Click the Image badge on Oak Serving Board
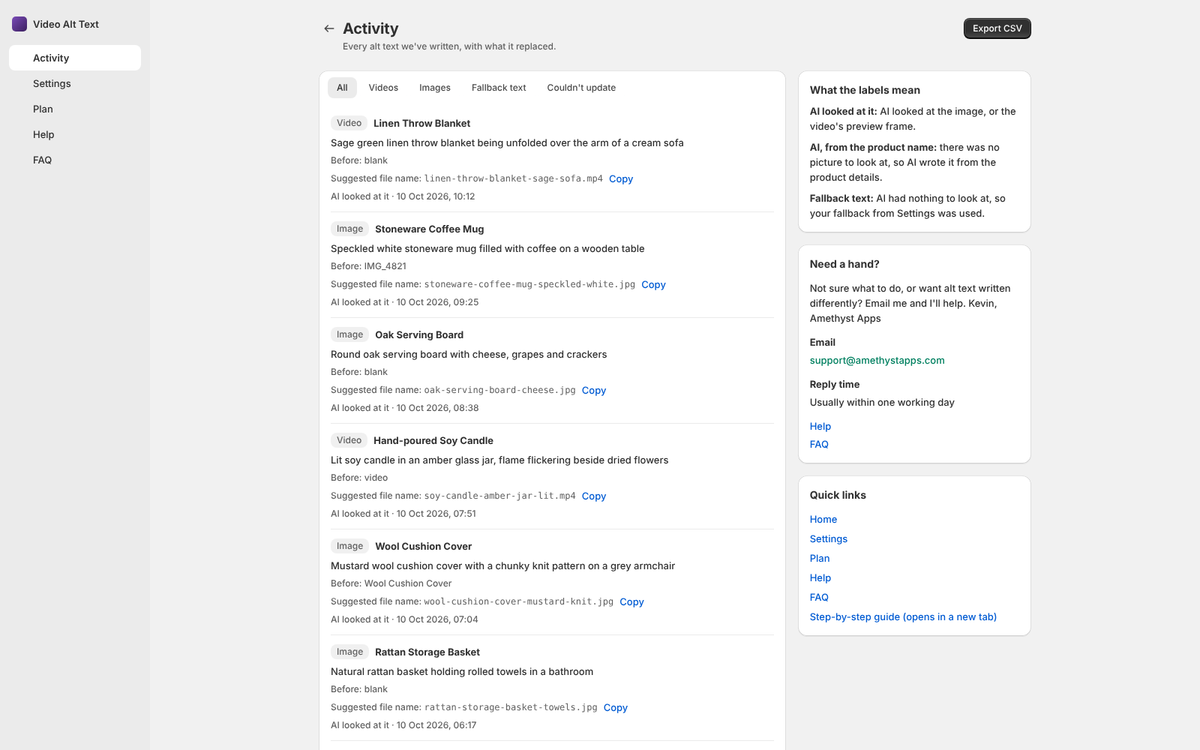Image resolution: width=1200 pixels, height=750 pixels. [350, 335]
